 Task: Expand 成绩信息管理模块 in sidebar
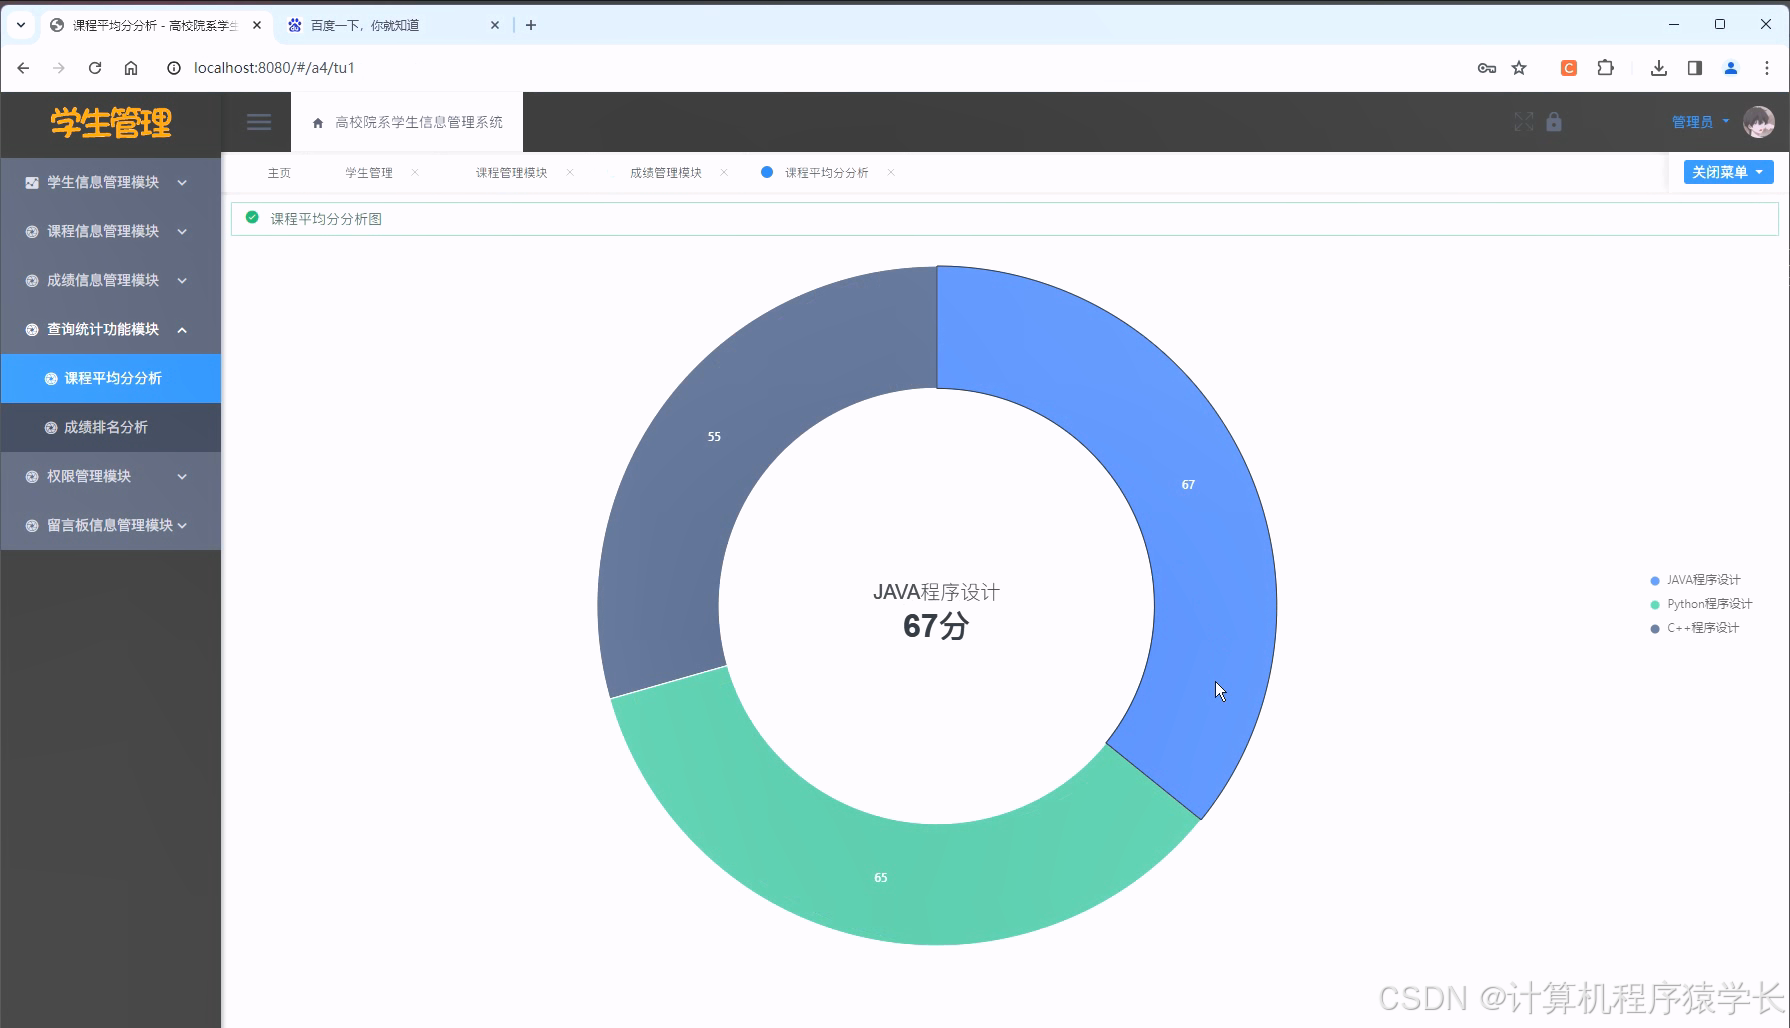coord(111,280)
